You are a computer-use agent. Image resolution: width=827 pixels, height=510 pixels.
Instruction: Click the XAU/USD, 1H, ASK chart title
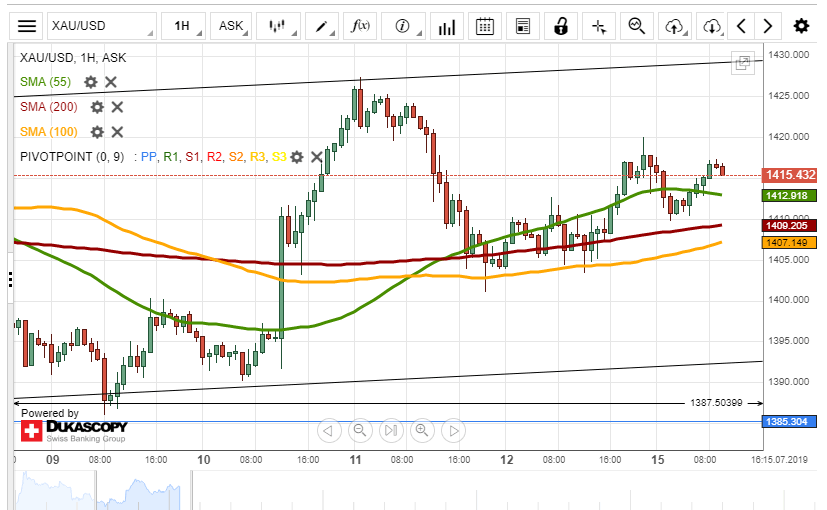pos(73,57)
